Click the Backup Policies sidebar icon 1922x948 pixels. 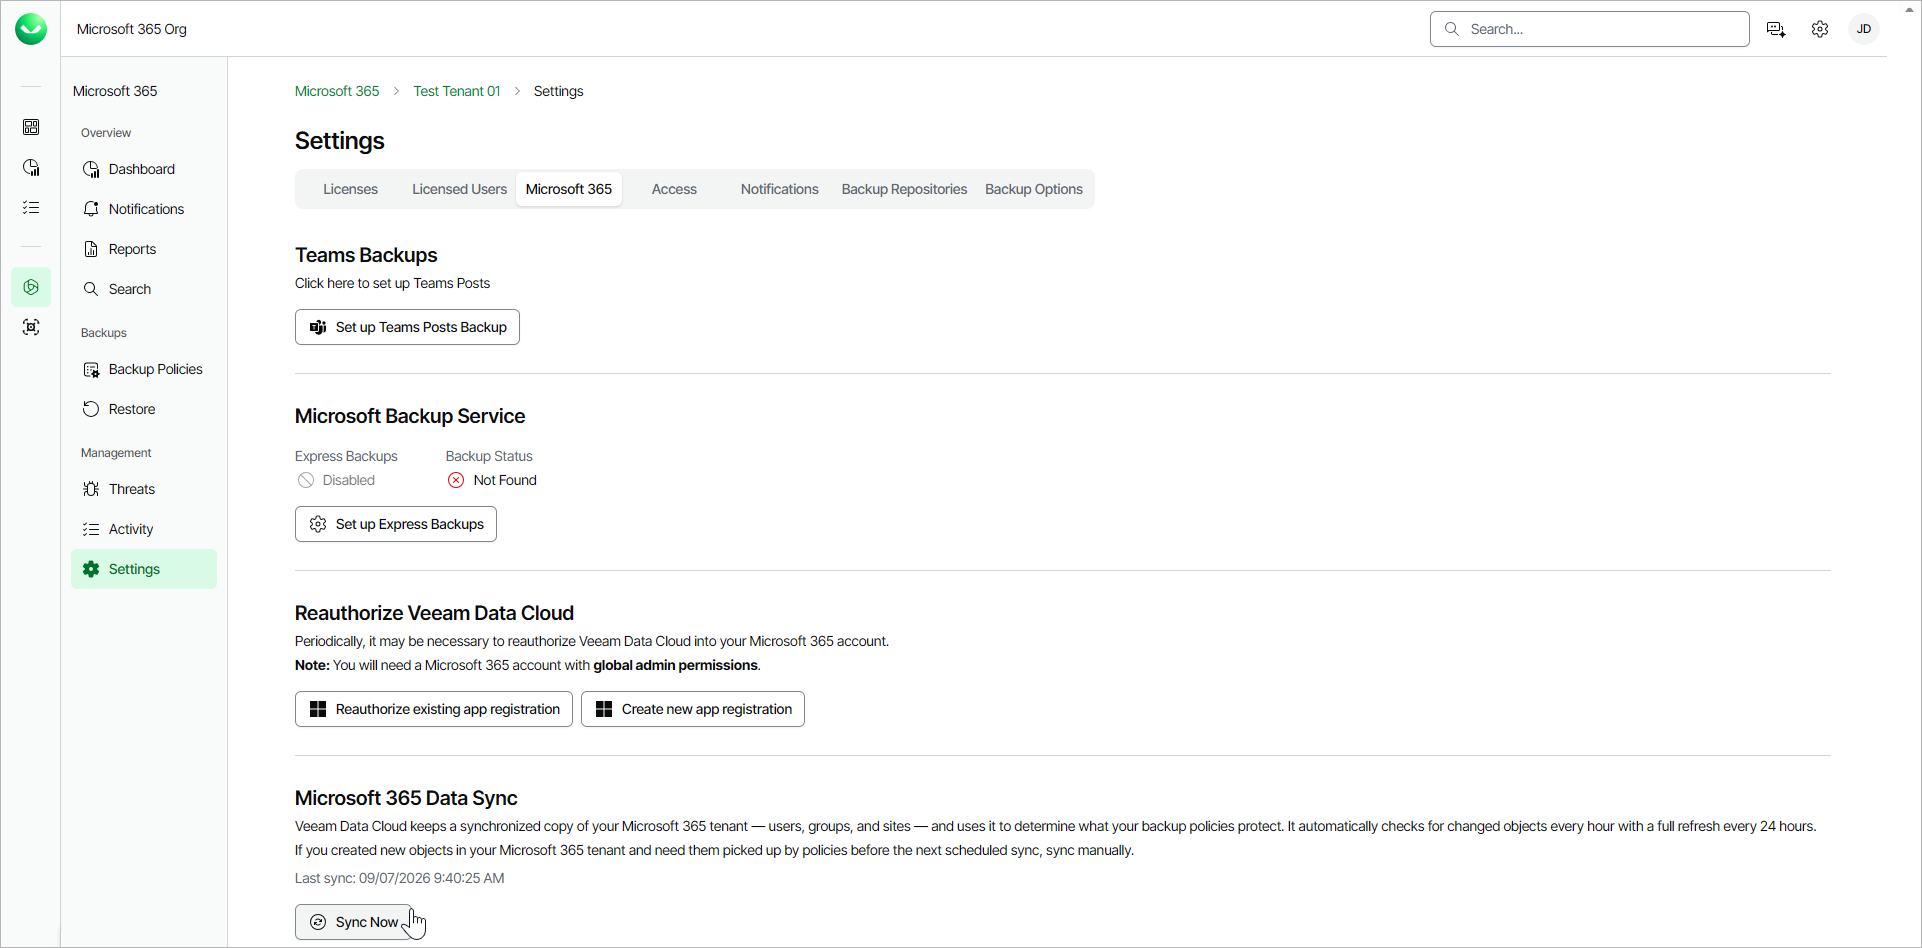[x=91, y=369]
